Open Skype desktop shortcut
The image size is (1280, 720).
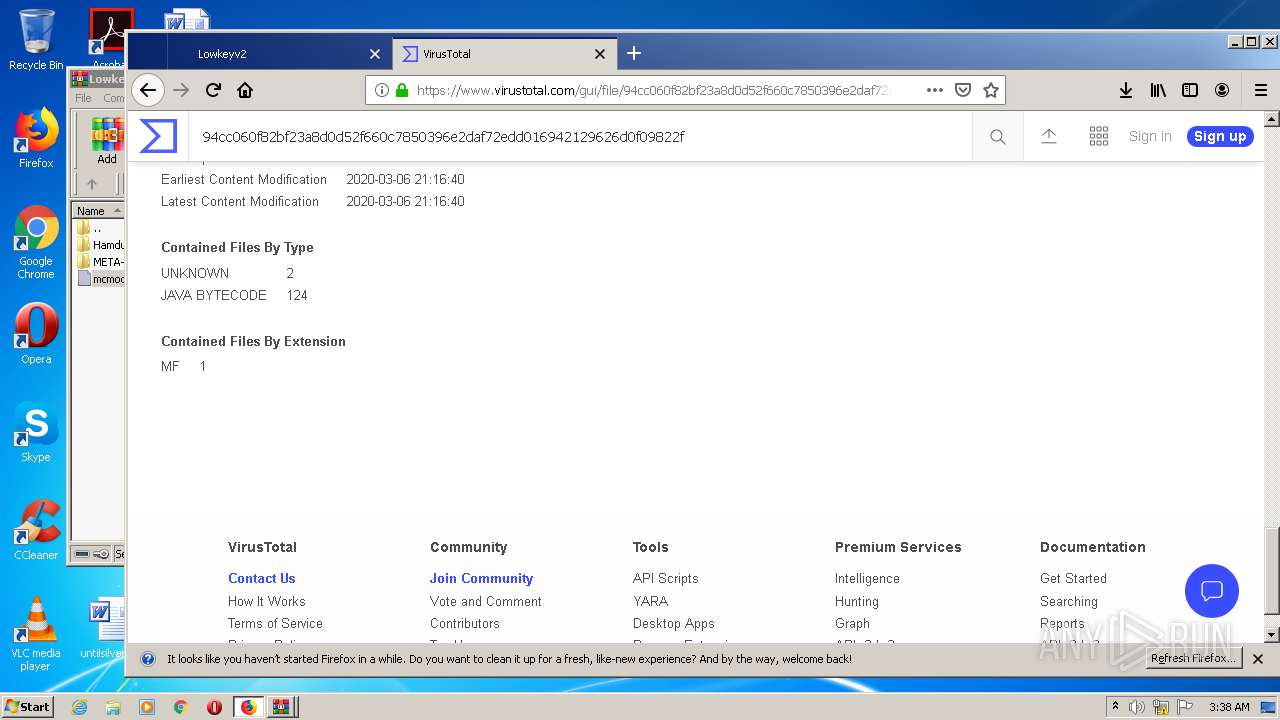36,432
